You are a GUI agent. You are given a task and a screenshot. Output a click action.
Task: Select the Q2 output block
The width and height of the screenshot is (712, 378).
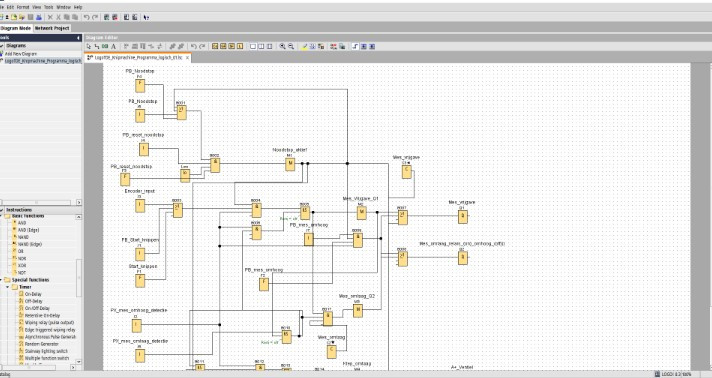[462, 258]
